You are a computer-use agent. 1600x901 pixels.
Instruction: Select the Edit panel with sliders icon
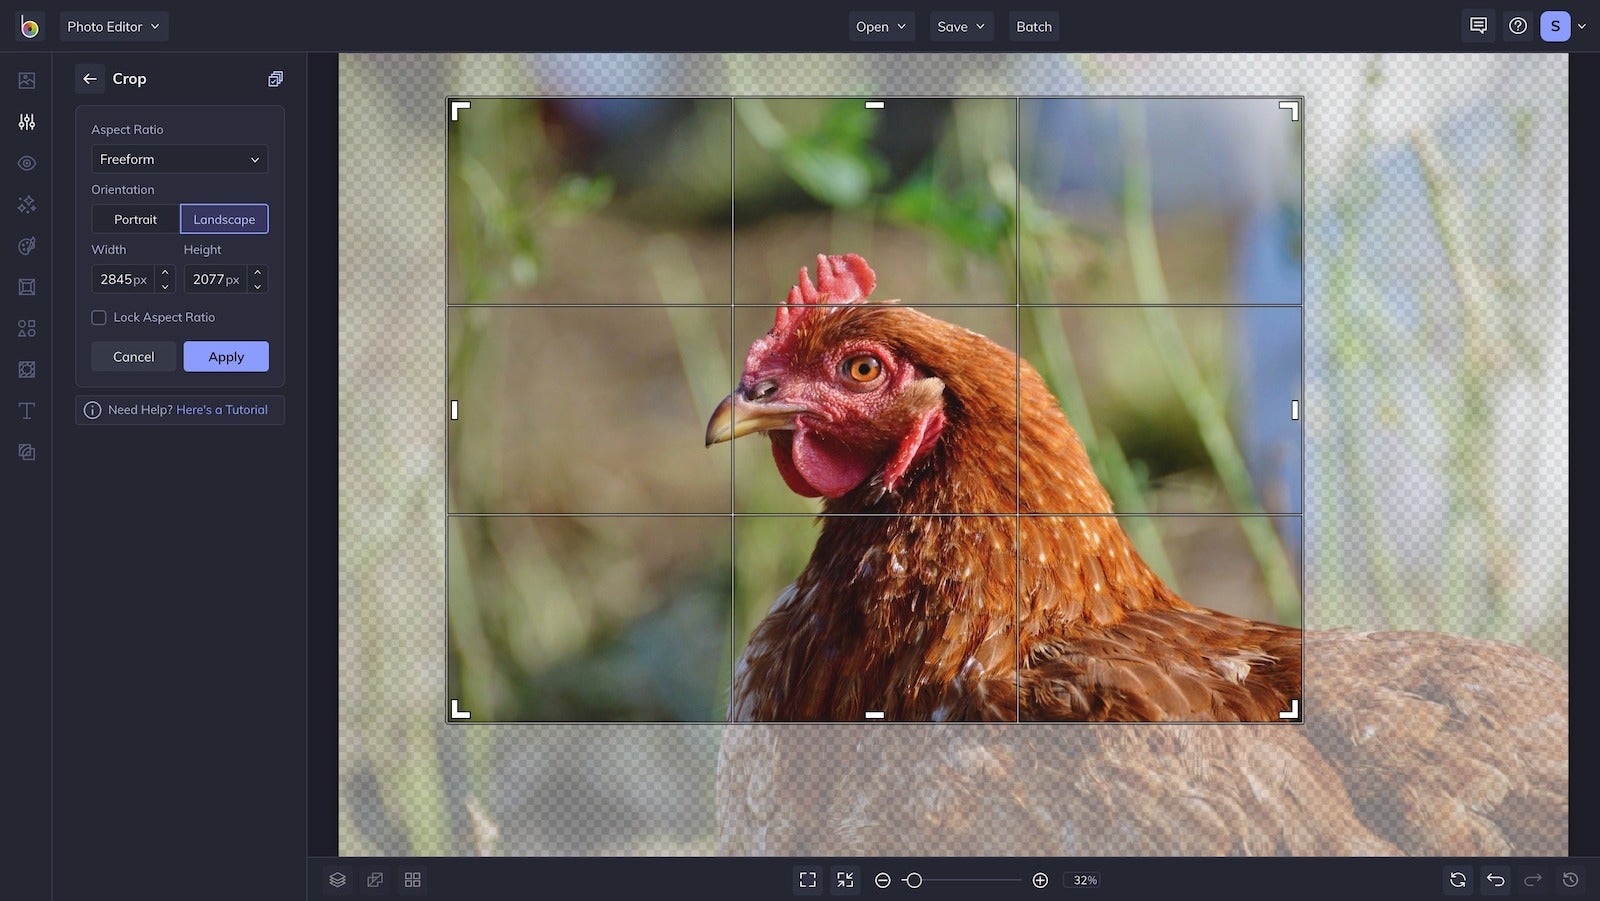(26, 121)
